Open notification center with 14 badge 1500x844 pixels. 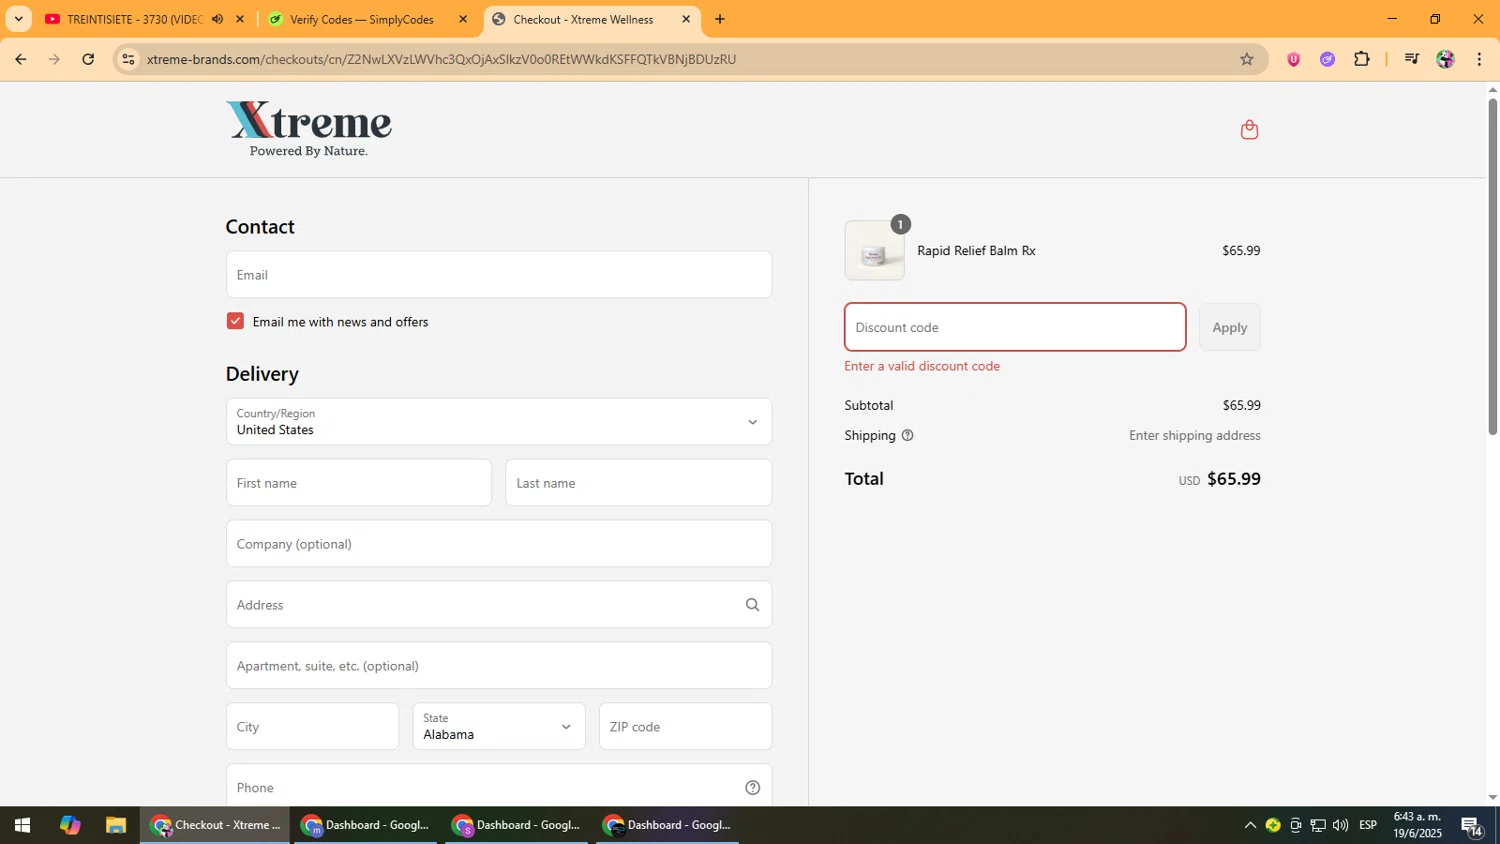(x=1472, y=826)
